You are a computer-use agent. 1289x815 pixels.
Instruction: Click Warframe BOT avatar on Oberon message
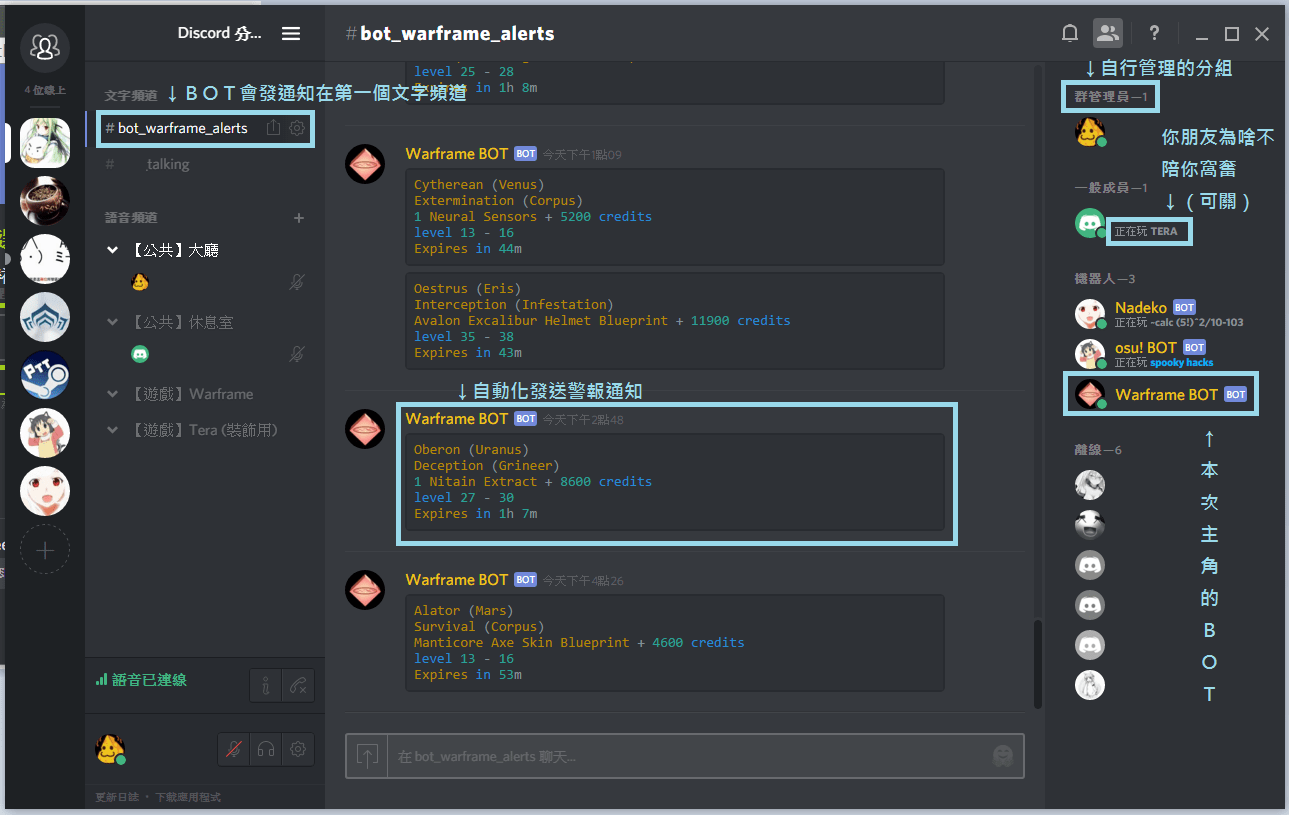[x=365, y=428]
